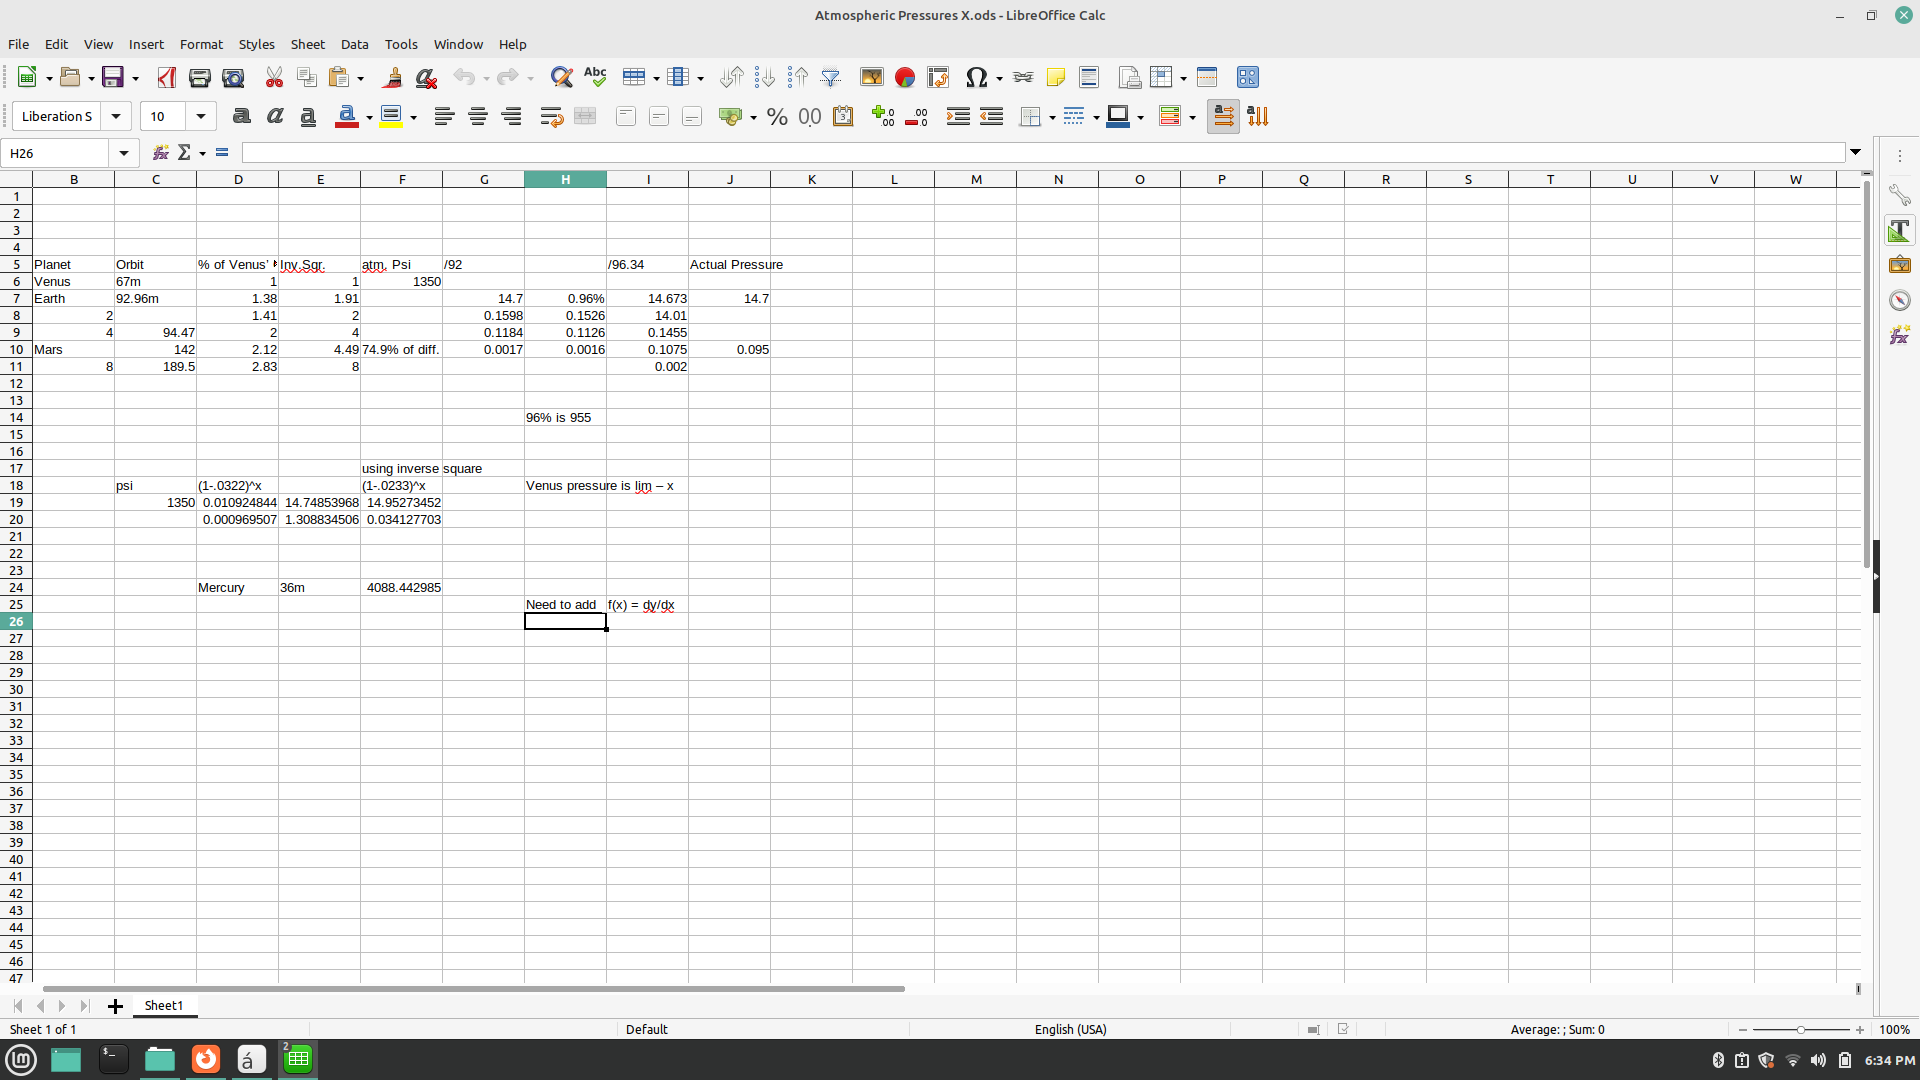Click the zoom in plus button
The height and width of the screenshot is (1080, 1920).
[1860, 1030]
